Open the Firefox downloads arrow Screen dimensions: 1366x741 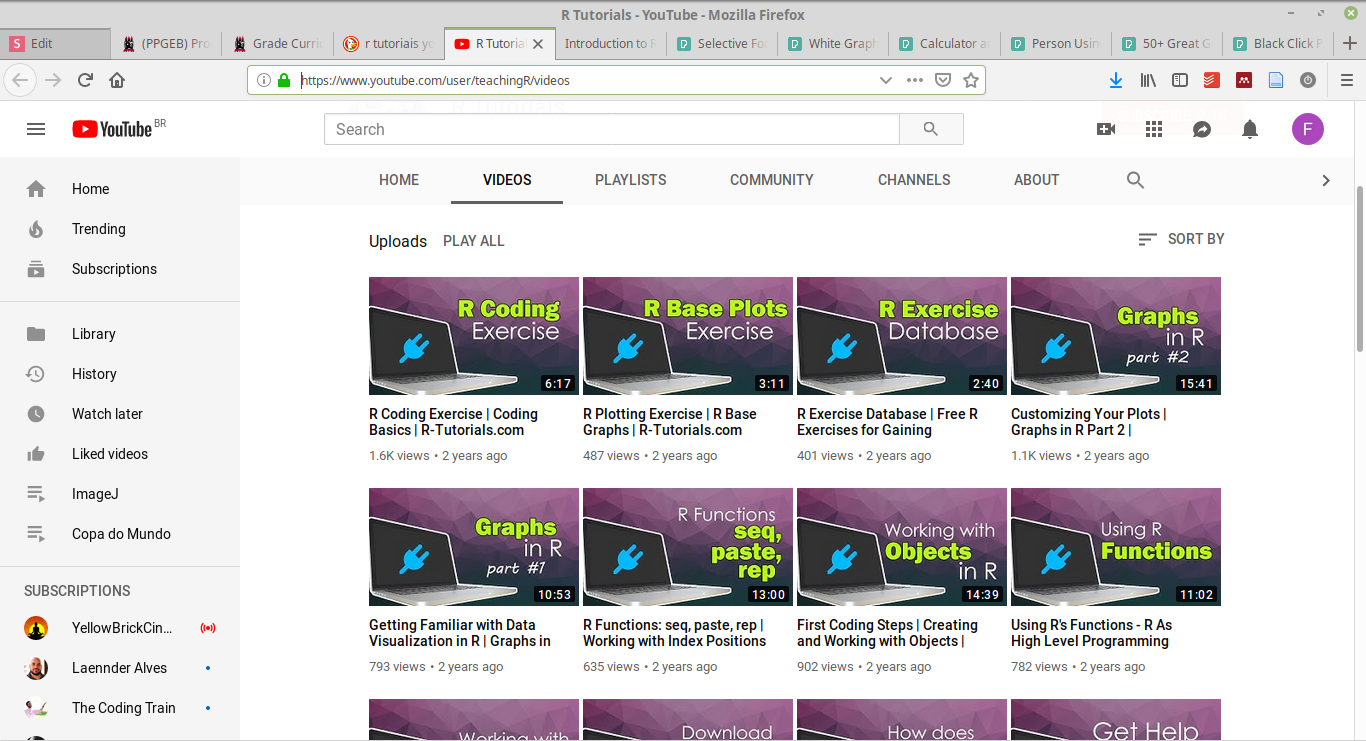(1116, 80)
